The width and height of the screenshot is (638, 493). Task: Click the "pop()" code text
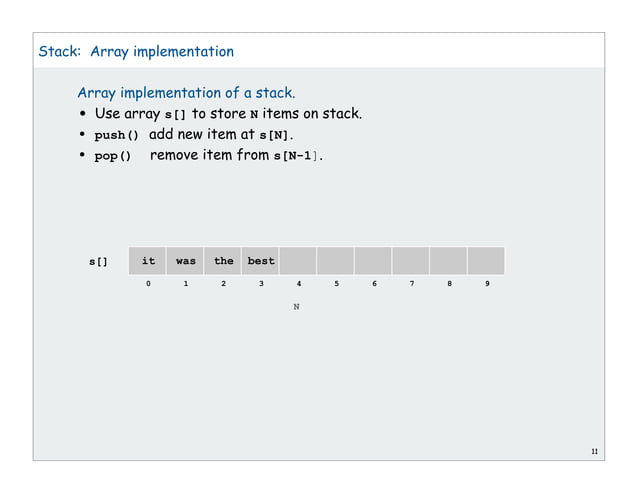click(113, 156)
